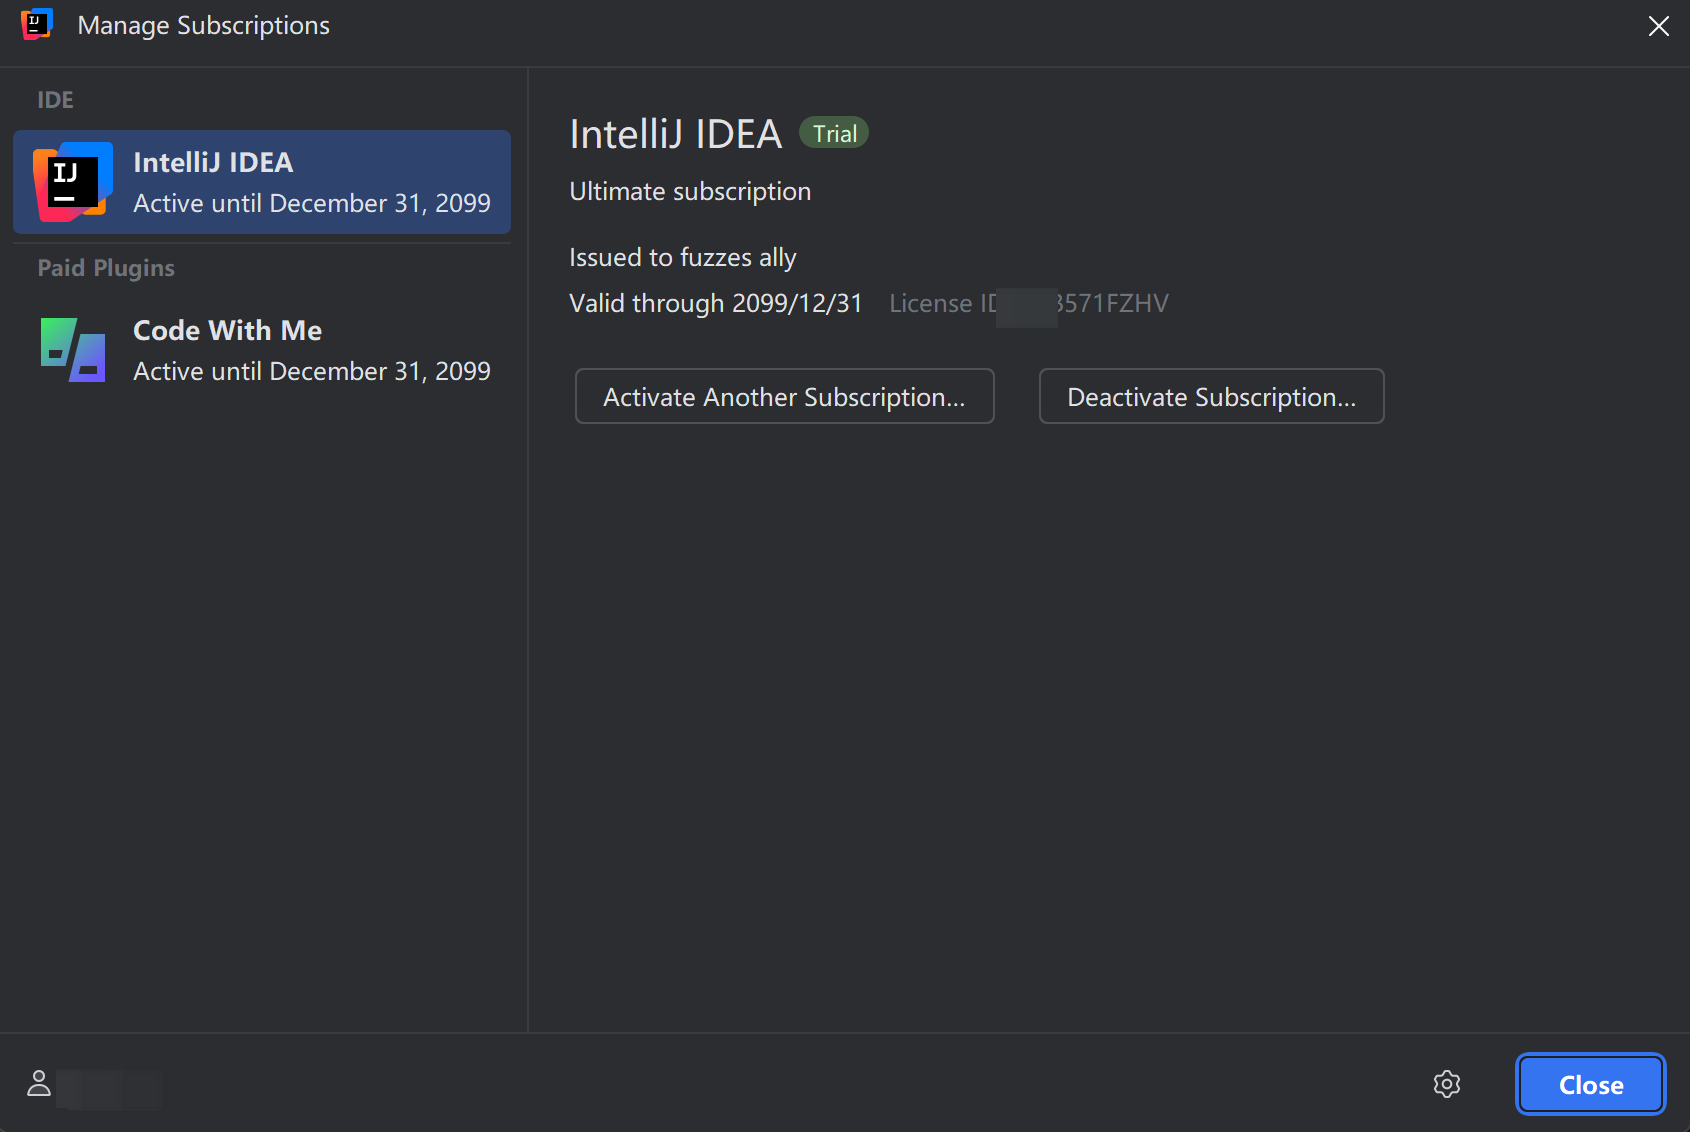The image size is (1690, 1132).
Task: Click the Code With Me plugin icon
Action: (x=72, y=350)
